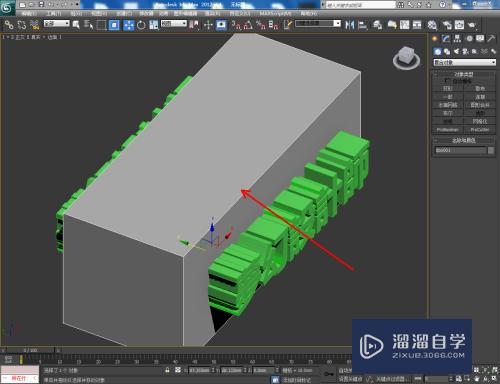Toggle the Angle Snap button
500x384 pixels.
click(x=248, y=25)
